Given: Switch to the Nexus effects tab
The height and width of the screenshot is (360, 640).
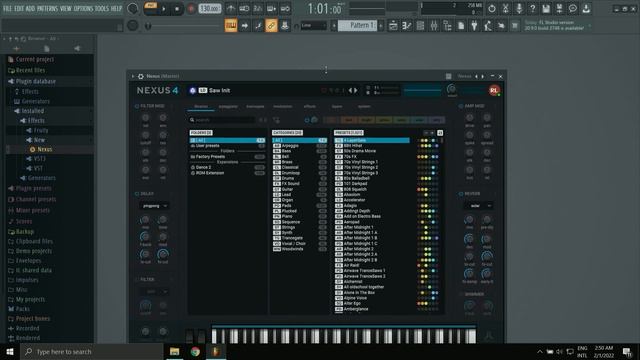Looking at the screenshot, I should coord(310,107).
